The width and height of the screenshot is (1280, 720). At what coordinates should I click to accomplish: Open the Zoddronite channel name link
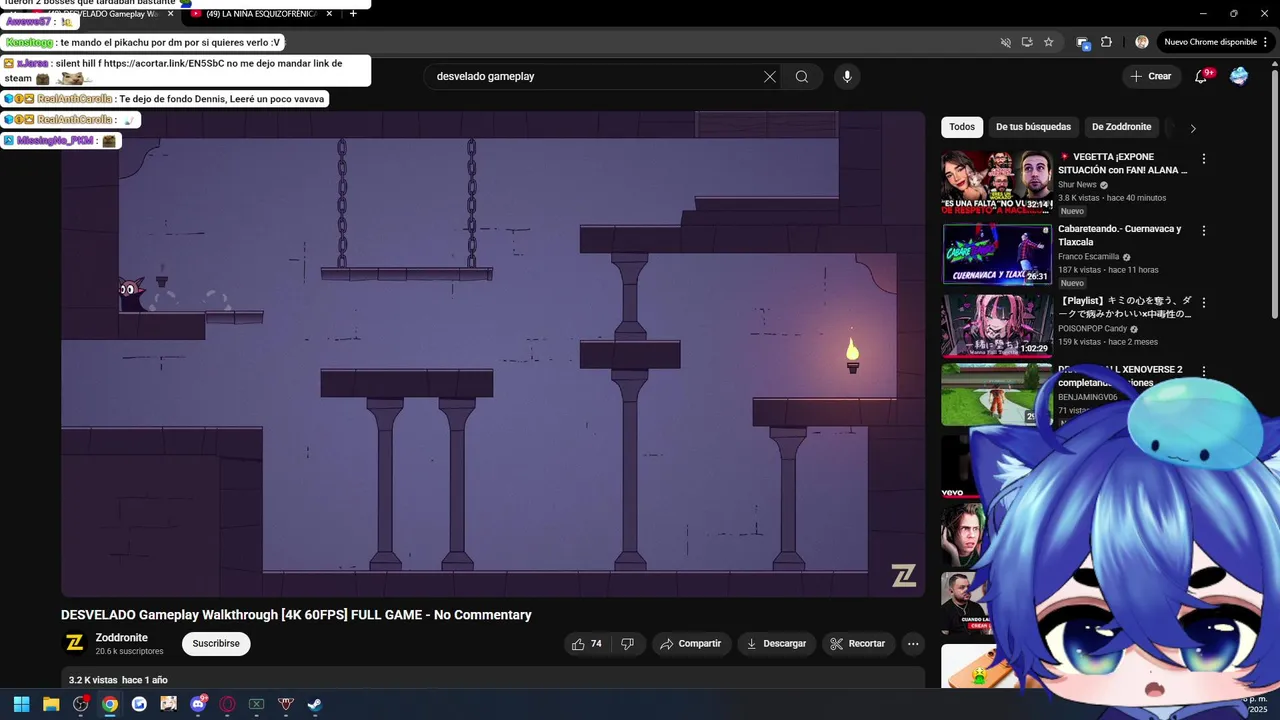point(121,638)
